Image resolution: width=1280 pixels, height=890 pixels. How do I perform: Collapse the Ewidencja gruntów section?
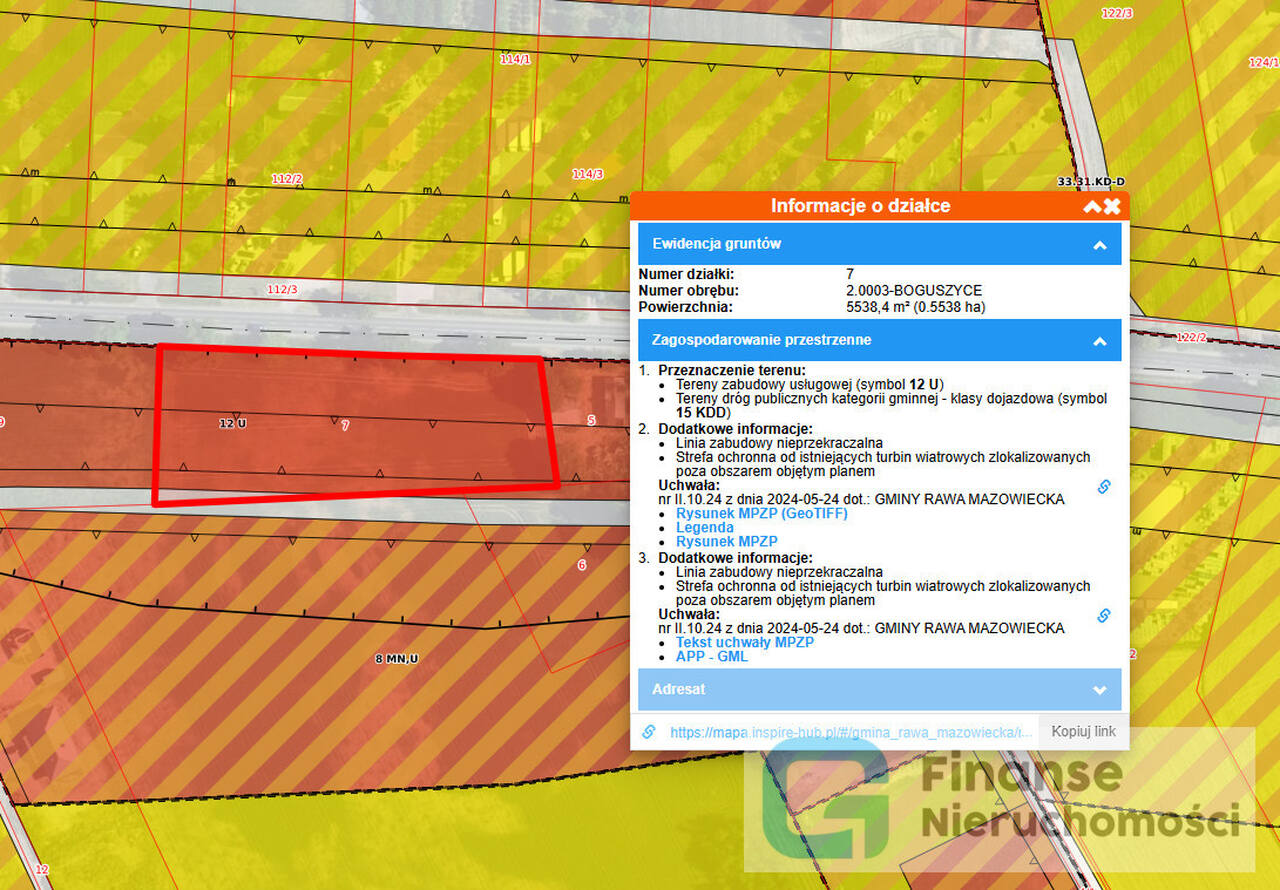tap(1099, 244)
